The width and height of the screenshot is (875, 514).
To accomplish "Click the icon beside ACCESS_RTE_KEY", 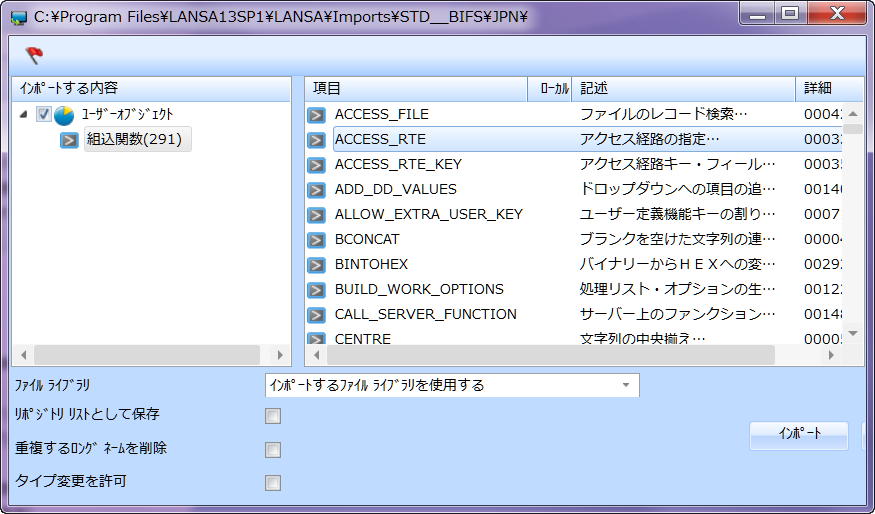I will point(316,165).
